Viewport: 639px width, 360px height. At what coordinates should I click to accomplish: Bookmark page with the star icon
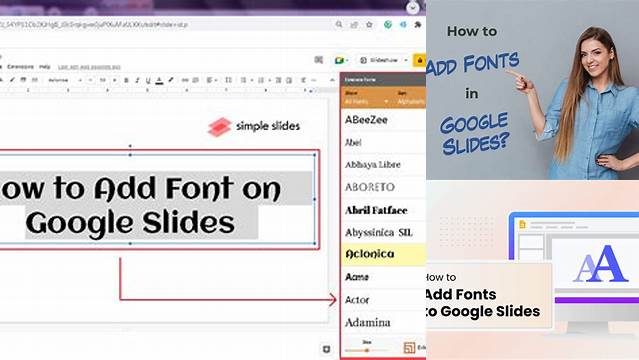[369, 24]
